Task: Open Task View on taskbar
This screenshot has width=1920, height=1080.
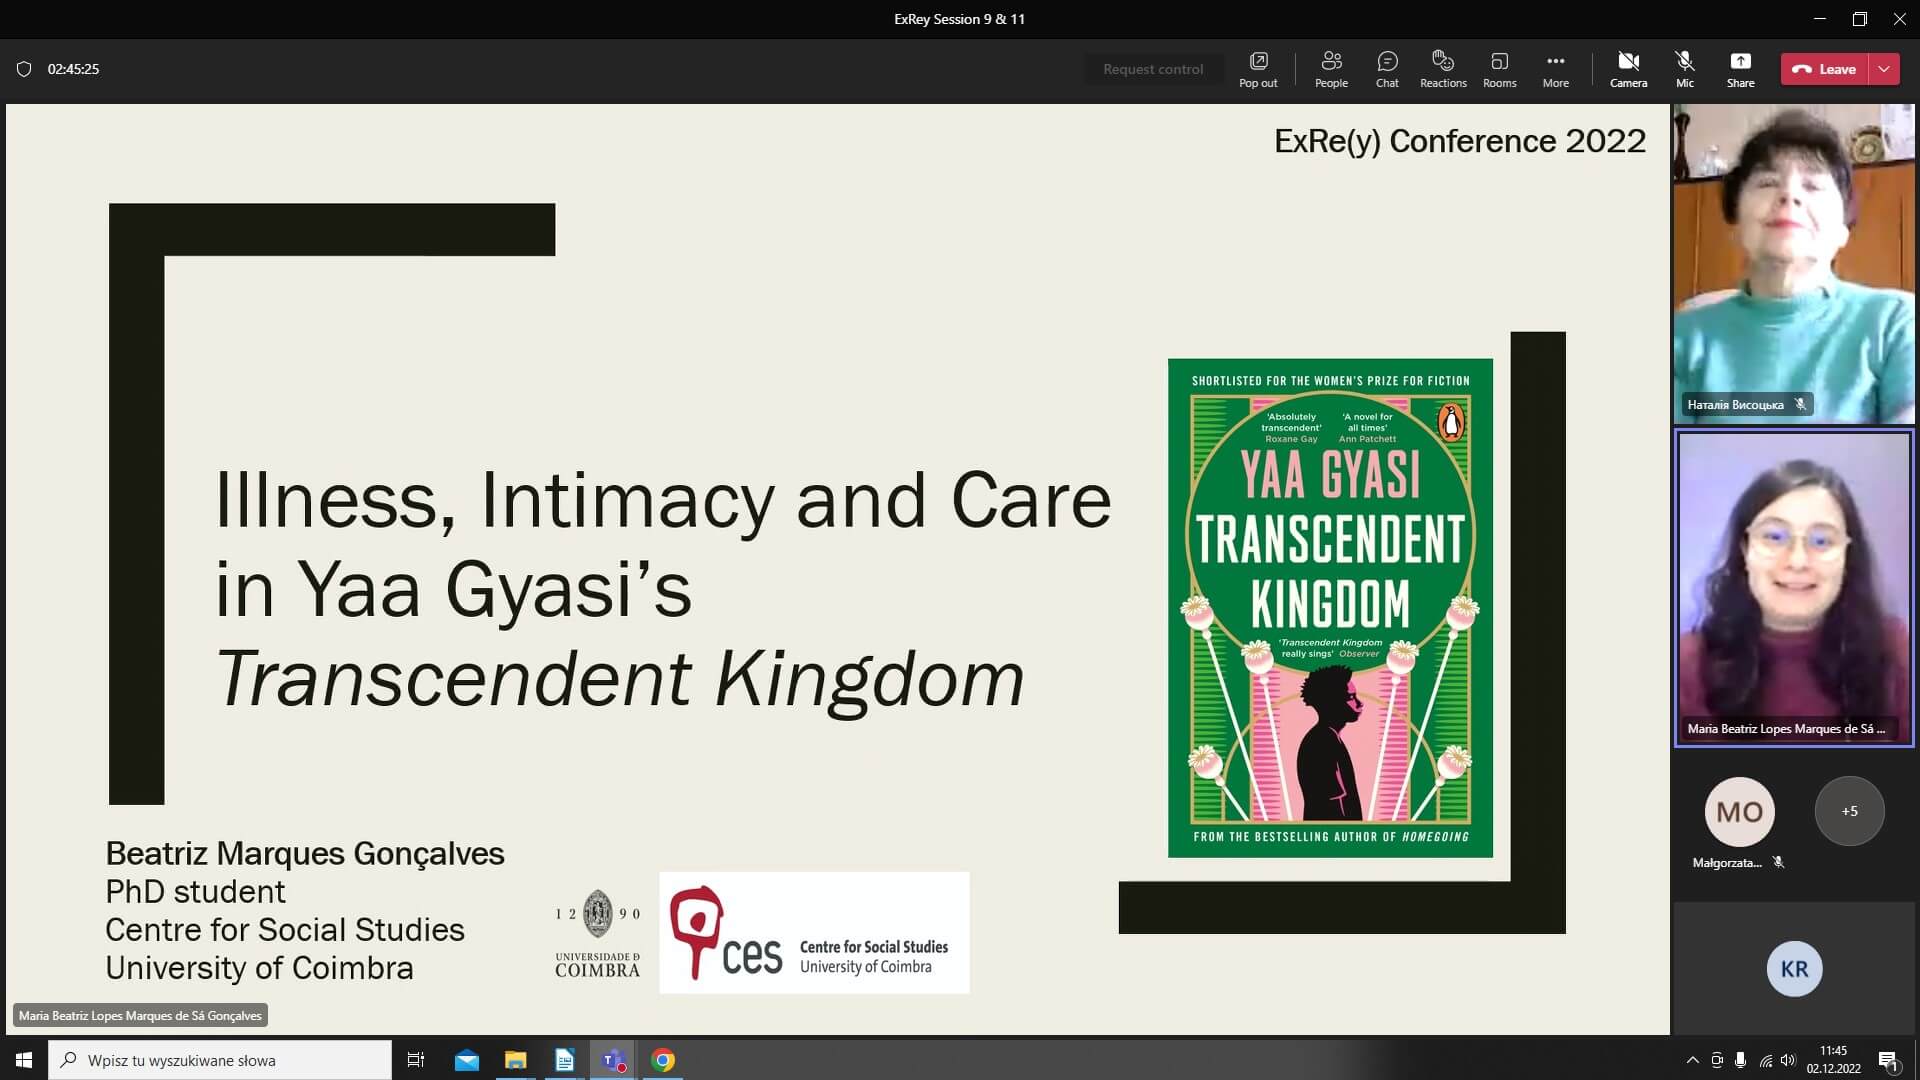Action: point(416,1060)
